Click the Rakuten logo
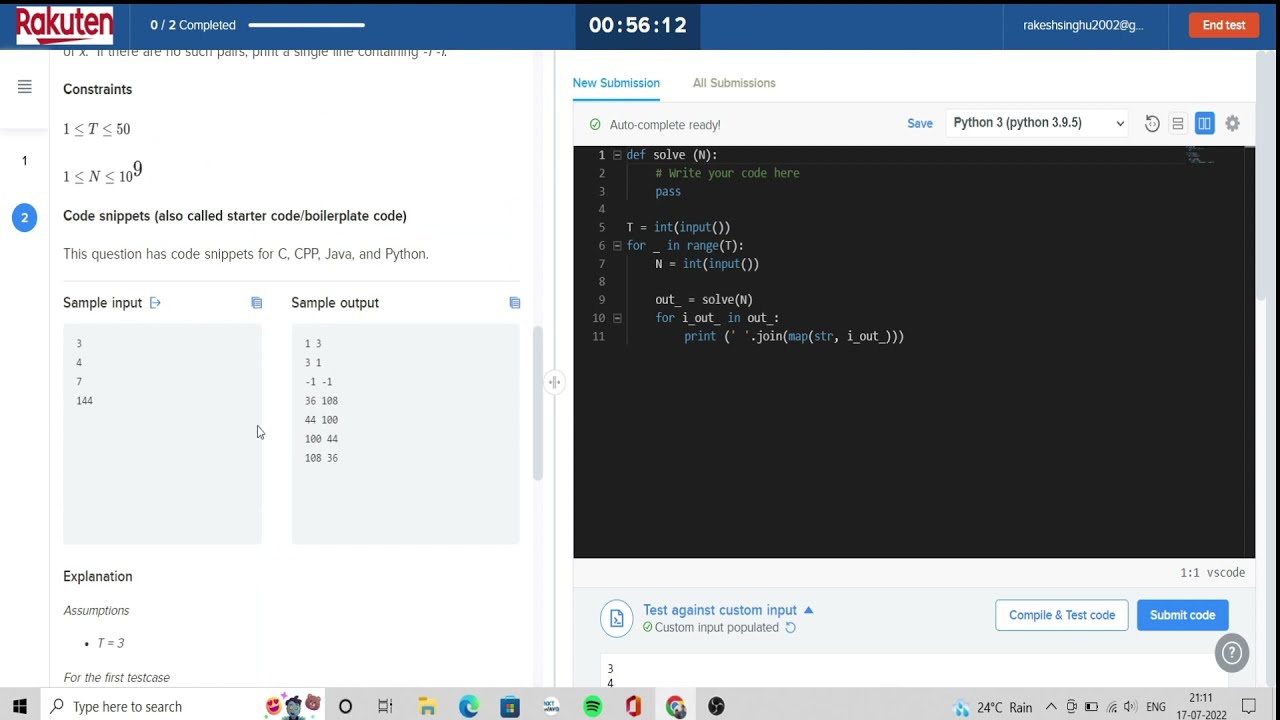The image size is (1280, 720). 64,25
